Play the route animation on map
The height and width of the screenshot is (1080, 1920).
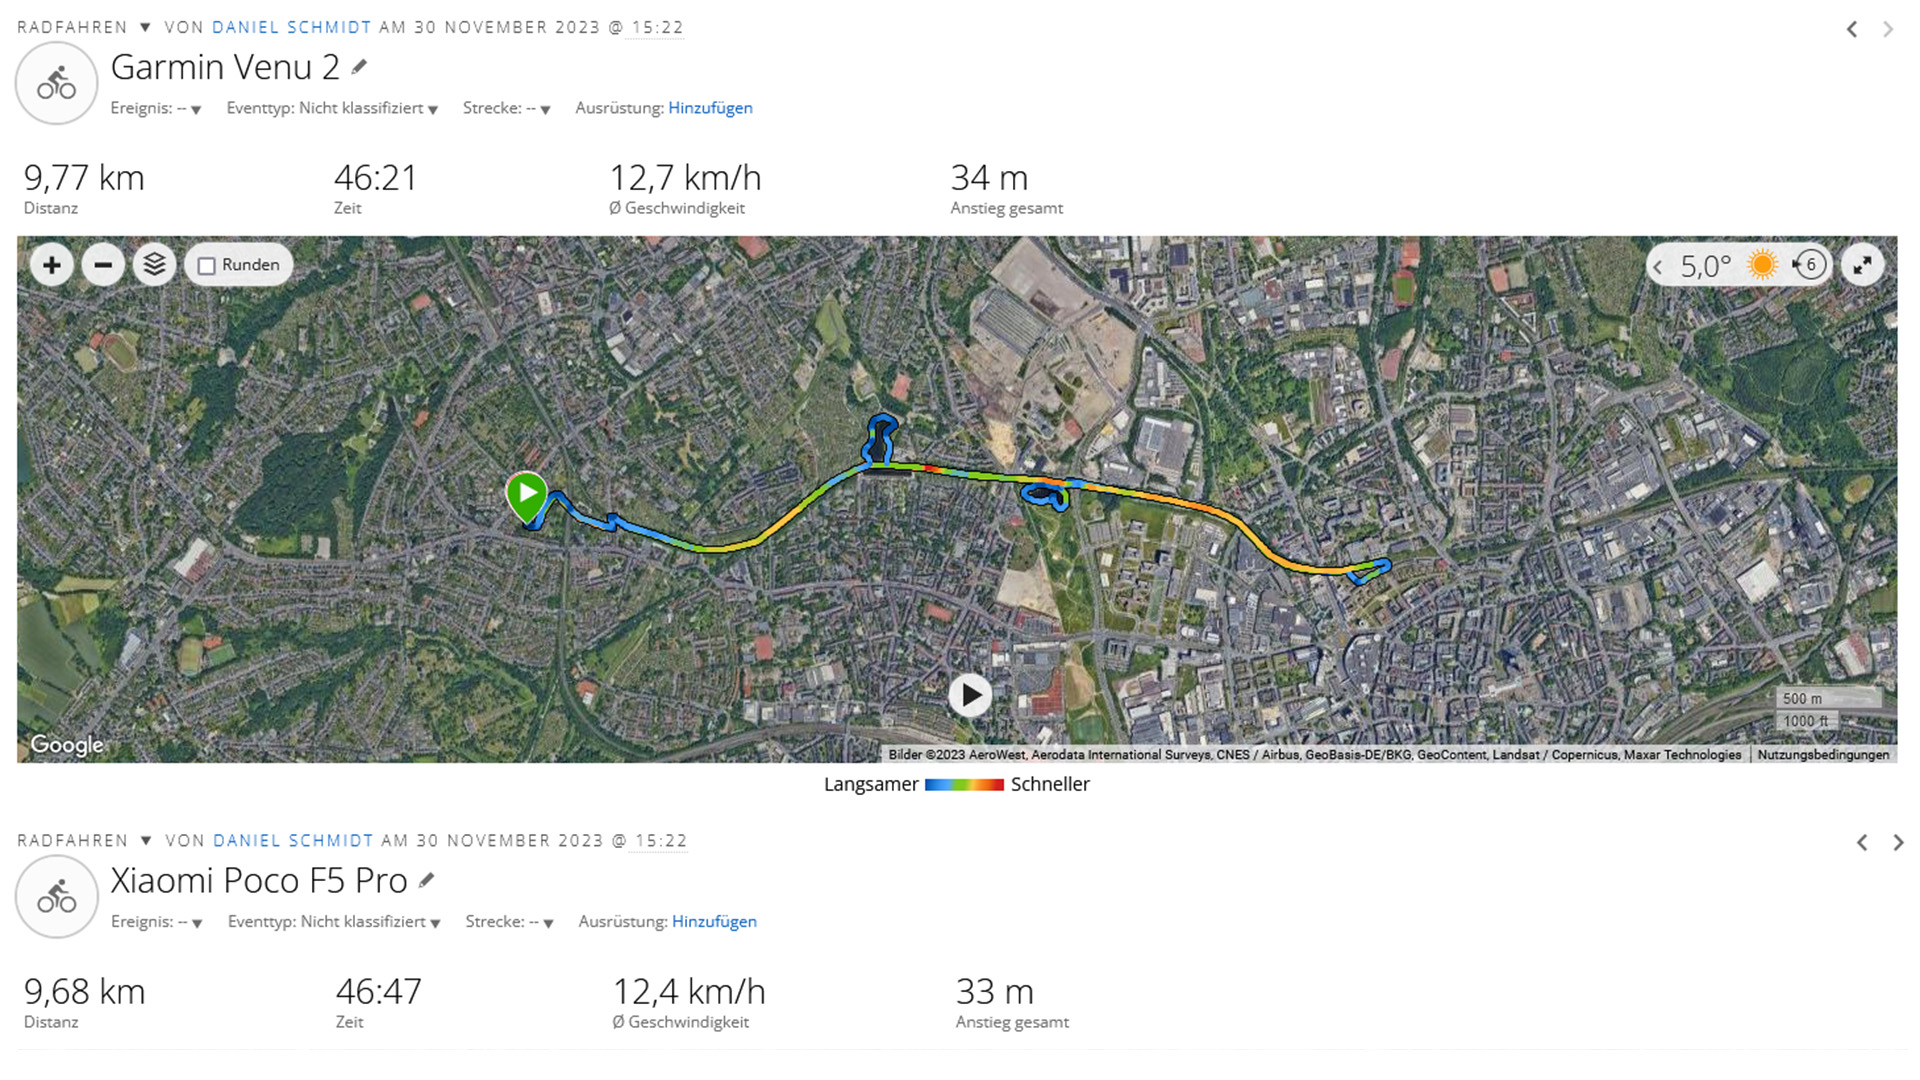[969, 695]
